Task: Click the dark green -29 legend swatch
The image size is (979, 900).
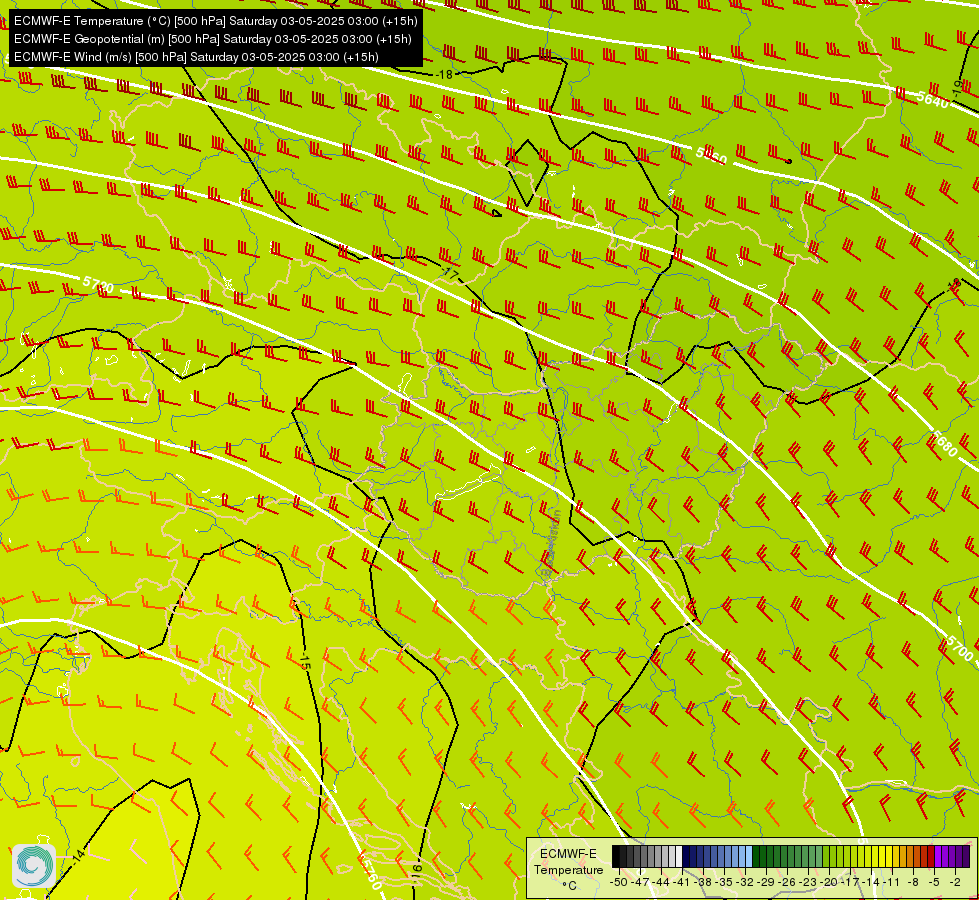Action: [763, 856]
